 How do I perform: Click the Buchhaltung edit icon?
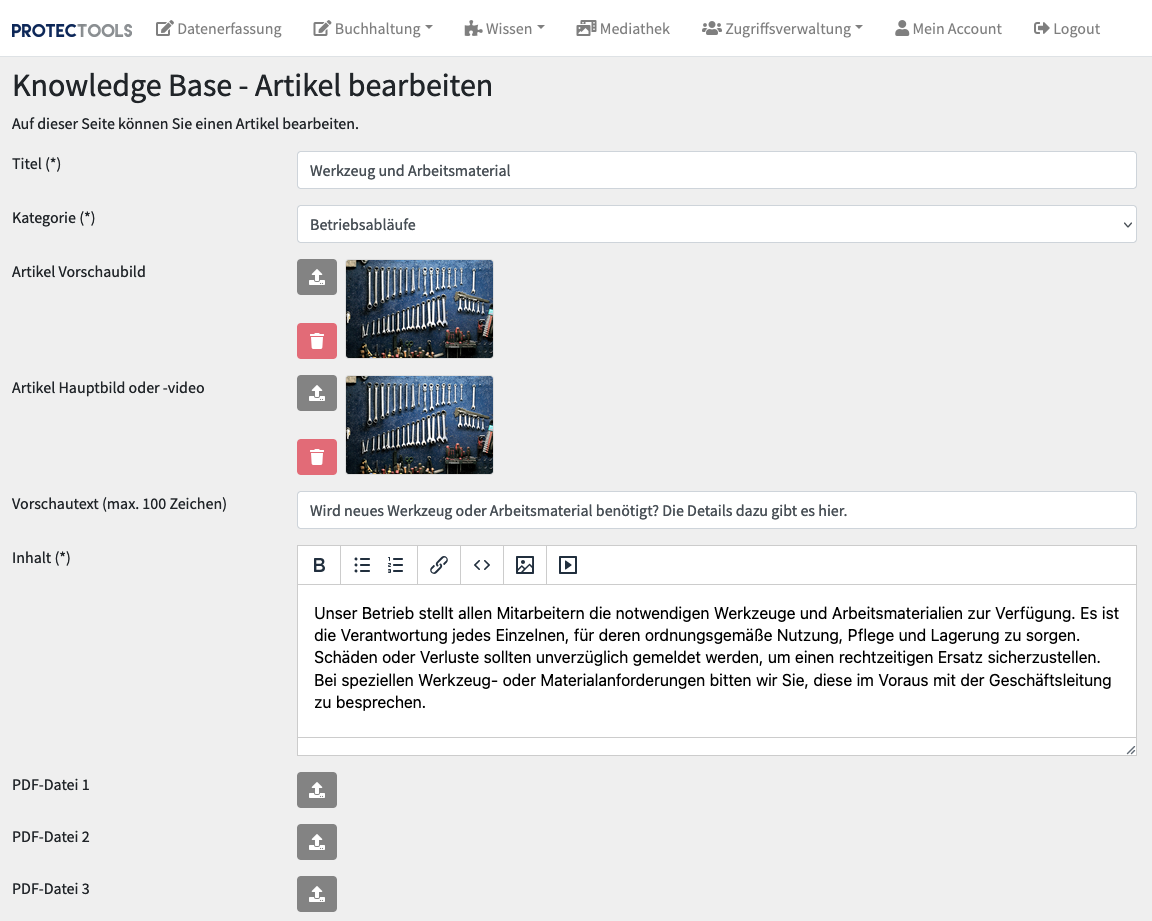(x=322, y=29)
